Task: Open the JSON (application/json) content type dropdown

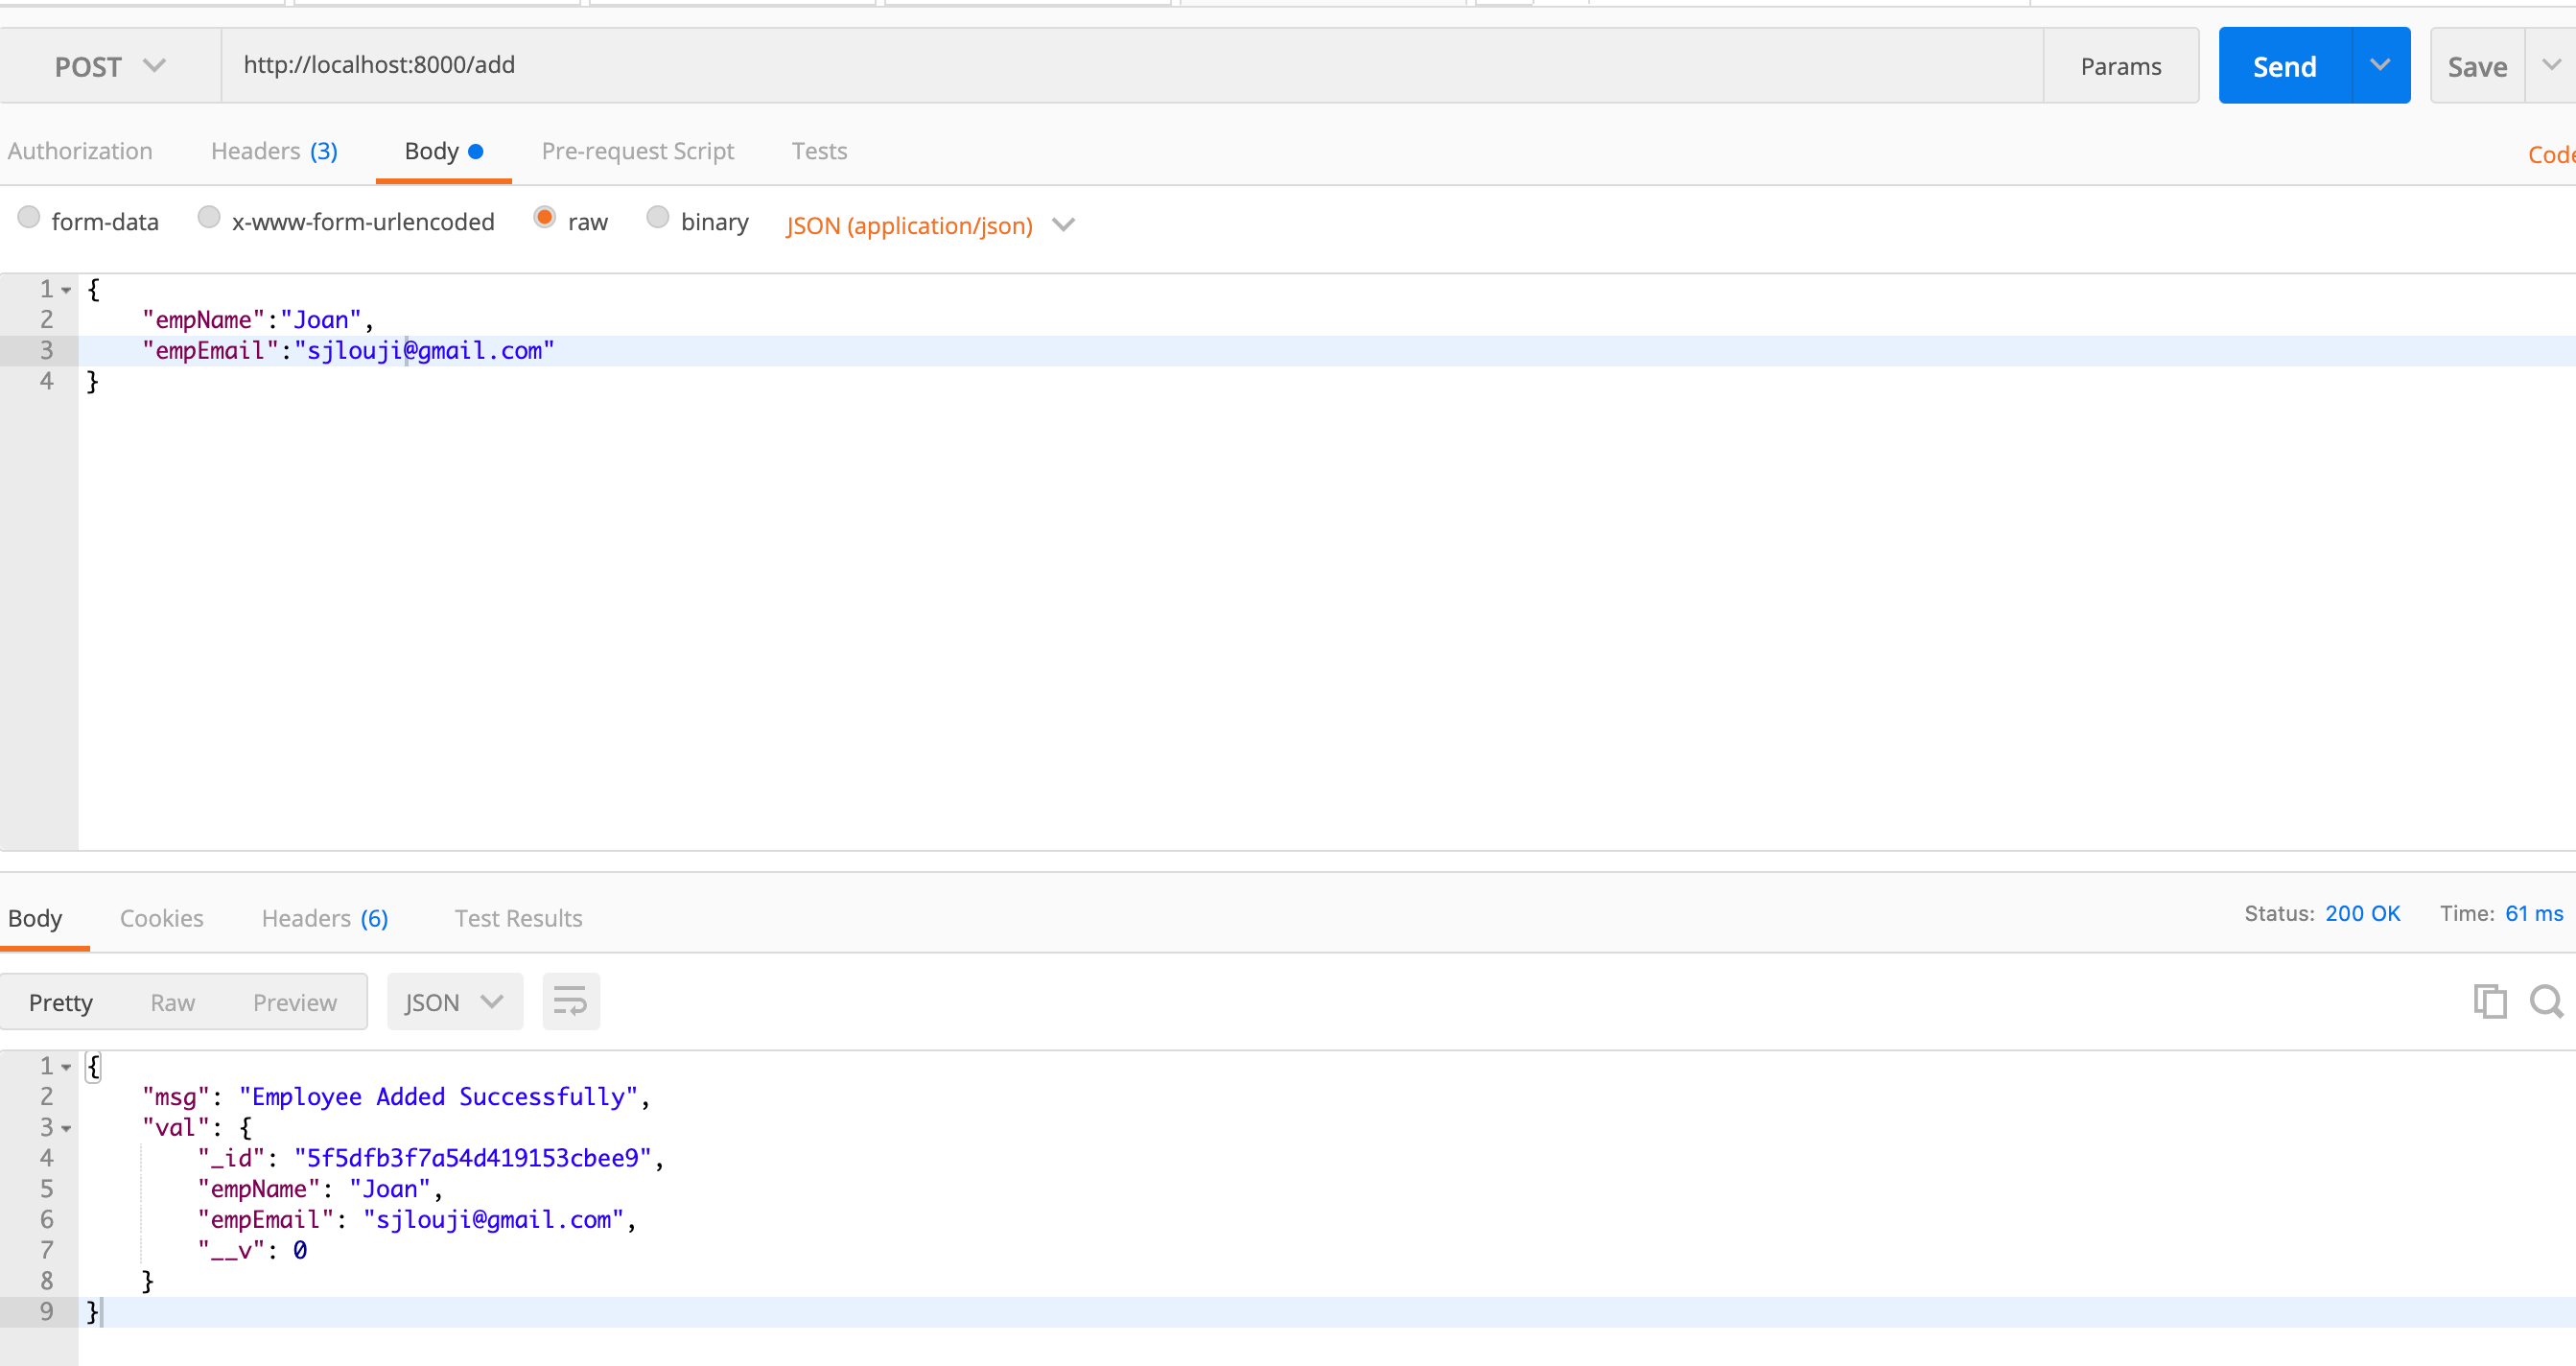Action: point(1063,226)
